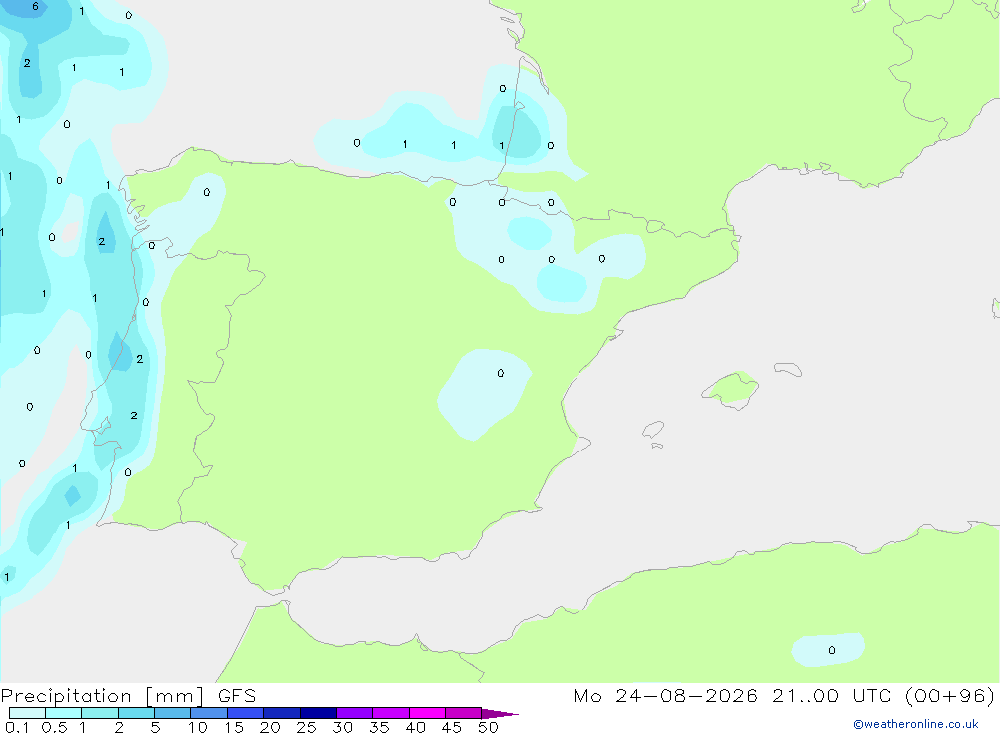Select the 20–25 mm legend color swatch
This screenshot has height=733, width=1000.
pyautogui.click(x=282, y=713)
